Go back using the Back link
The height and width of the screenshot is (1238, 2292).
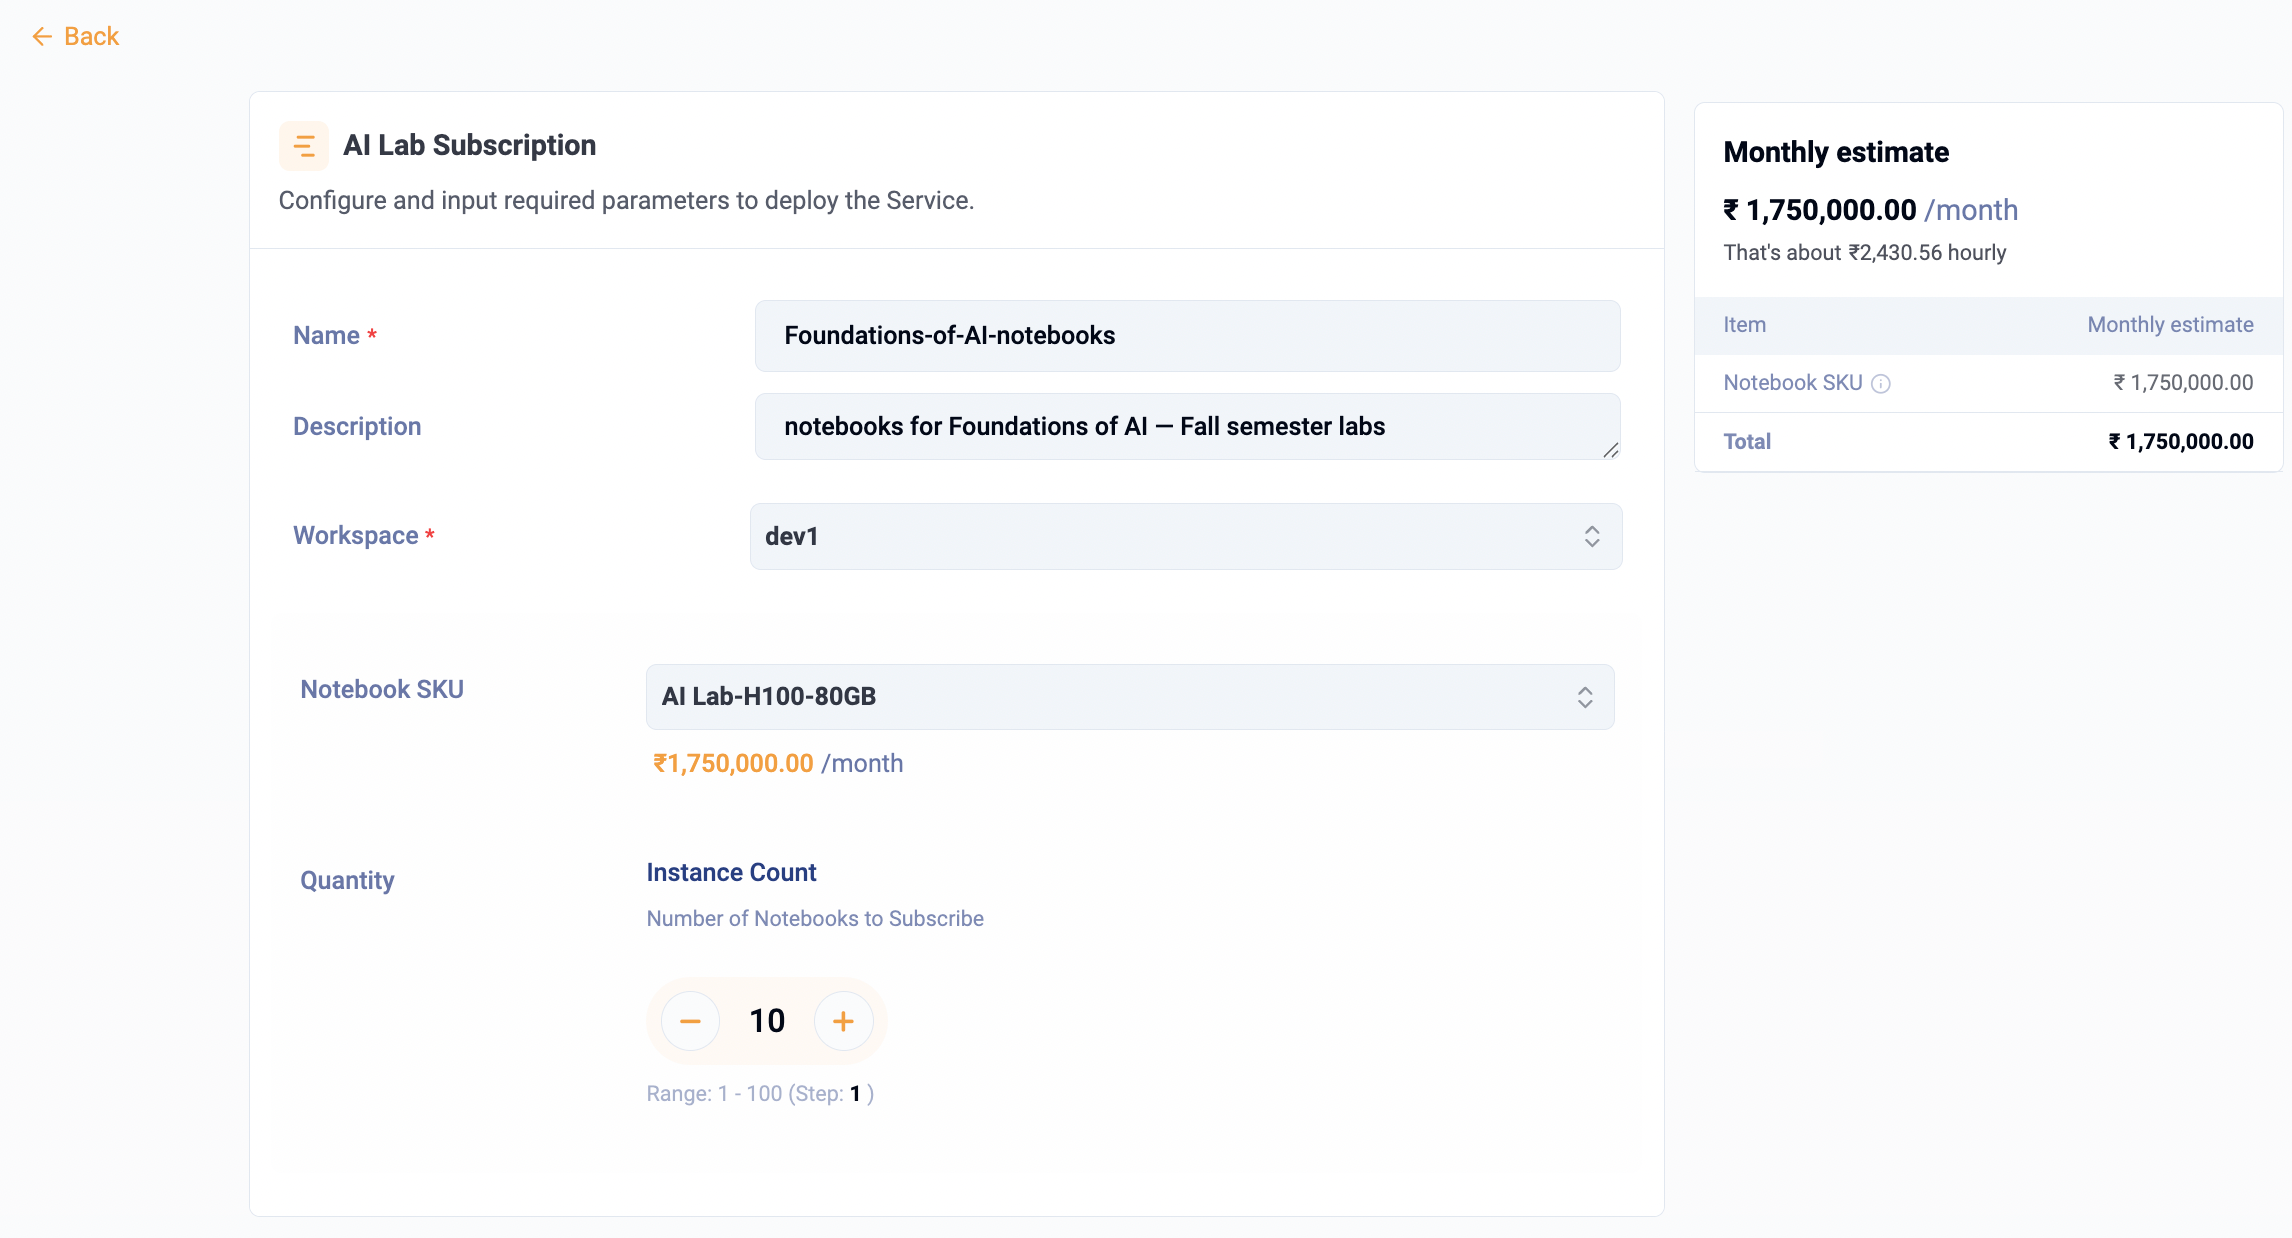[91, 37]
